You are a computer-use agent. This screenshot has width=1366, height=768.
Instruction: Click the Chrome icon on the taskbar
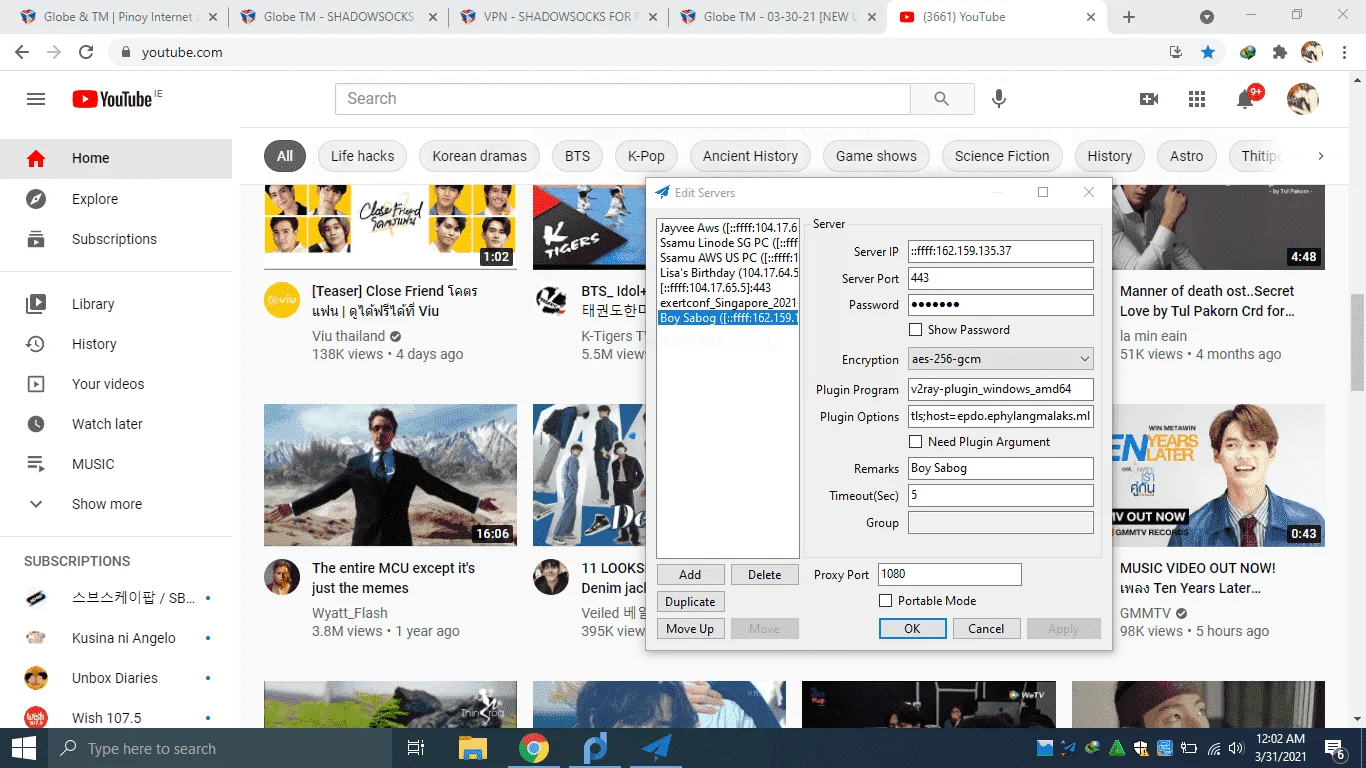[x=533, y=748]
